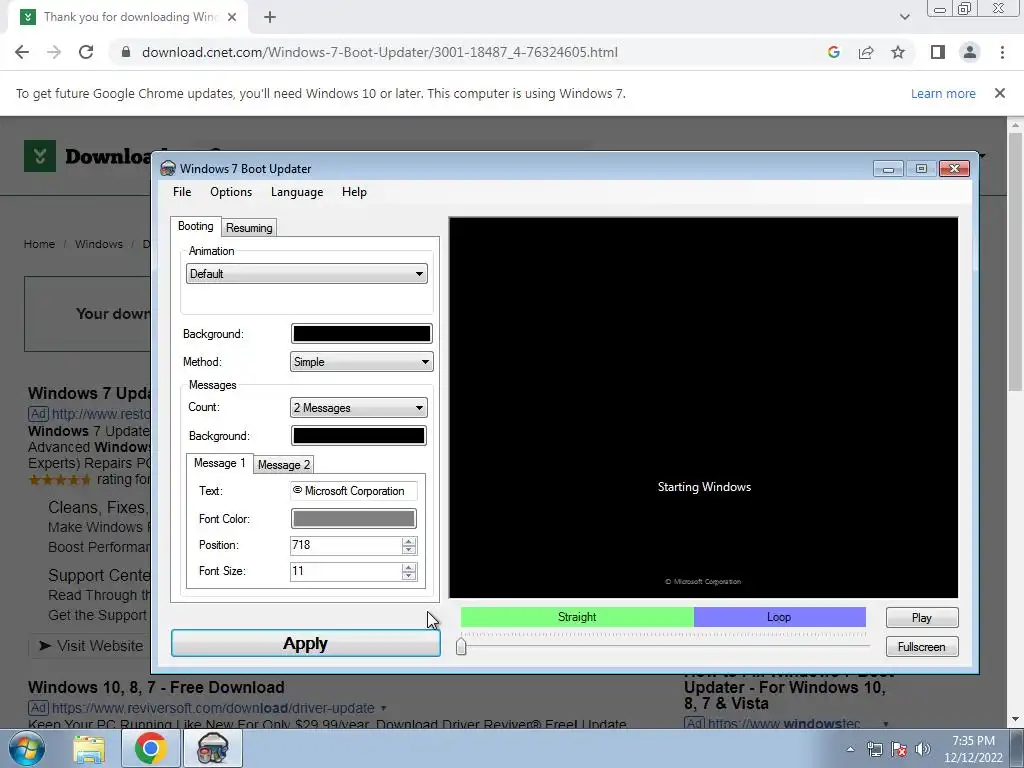Click the volume speaker tray icon
This screenshot has height=768, width=1024.
923,749
